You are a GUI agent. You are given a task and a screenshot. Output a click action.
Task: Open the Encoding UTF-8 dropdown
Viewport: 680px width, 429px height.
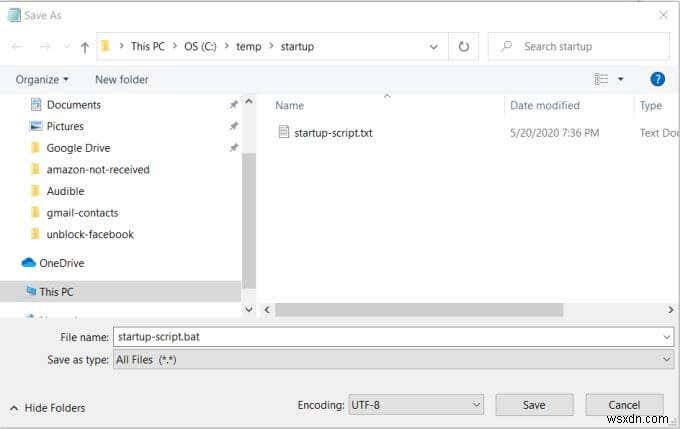point(416,405)
